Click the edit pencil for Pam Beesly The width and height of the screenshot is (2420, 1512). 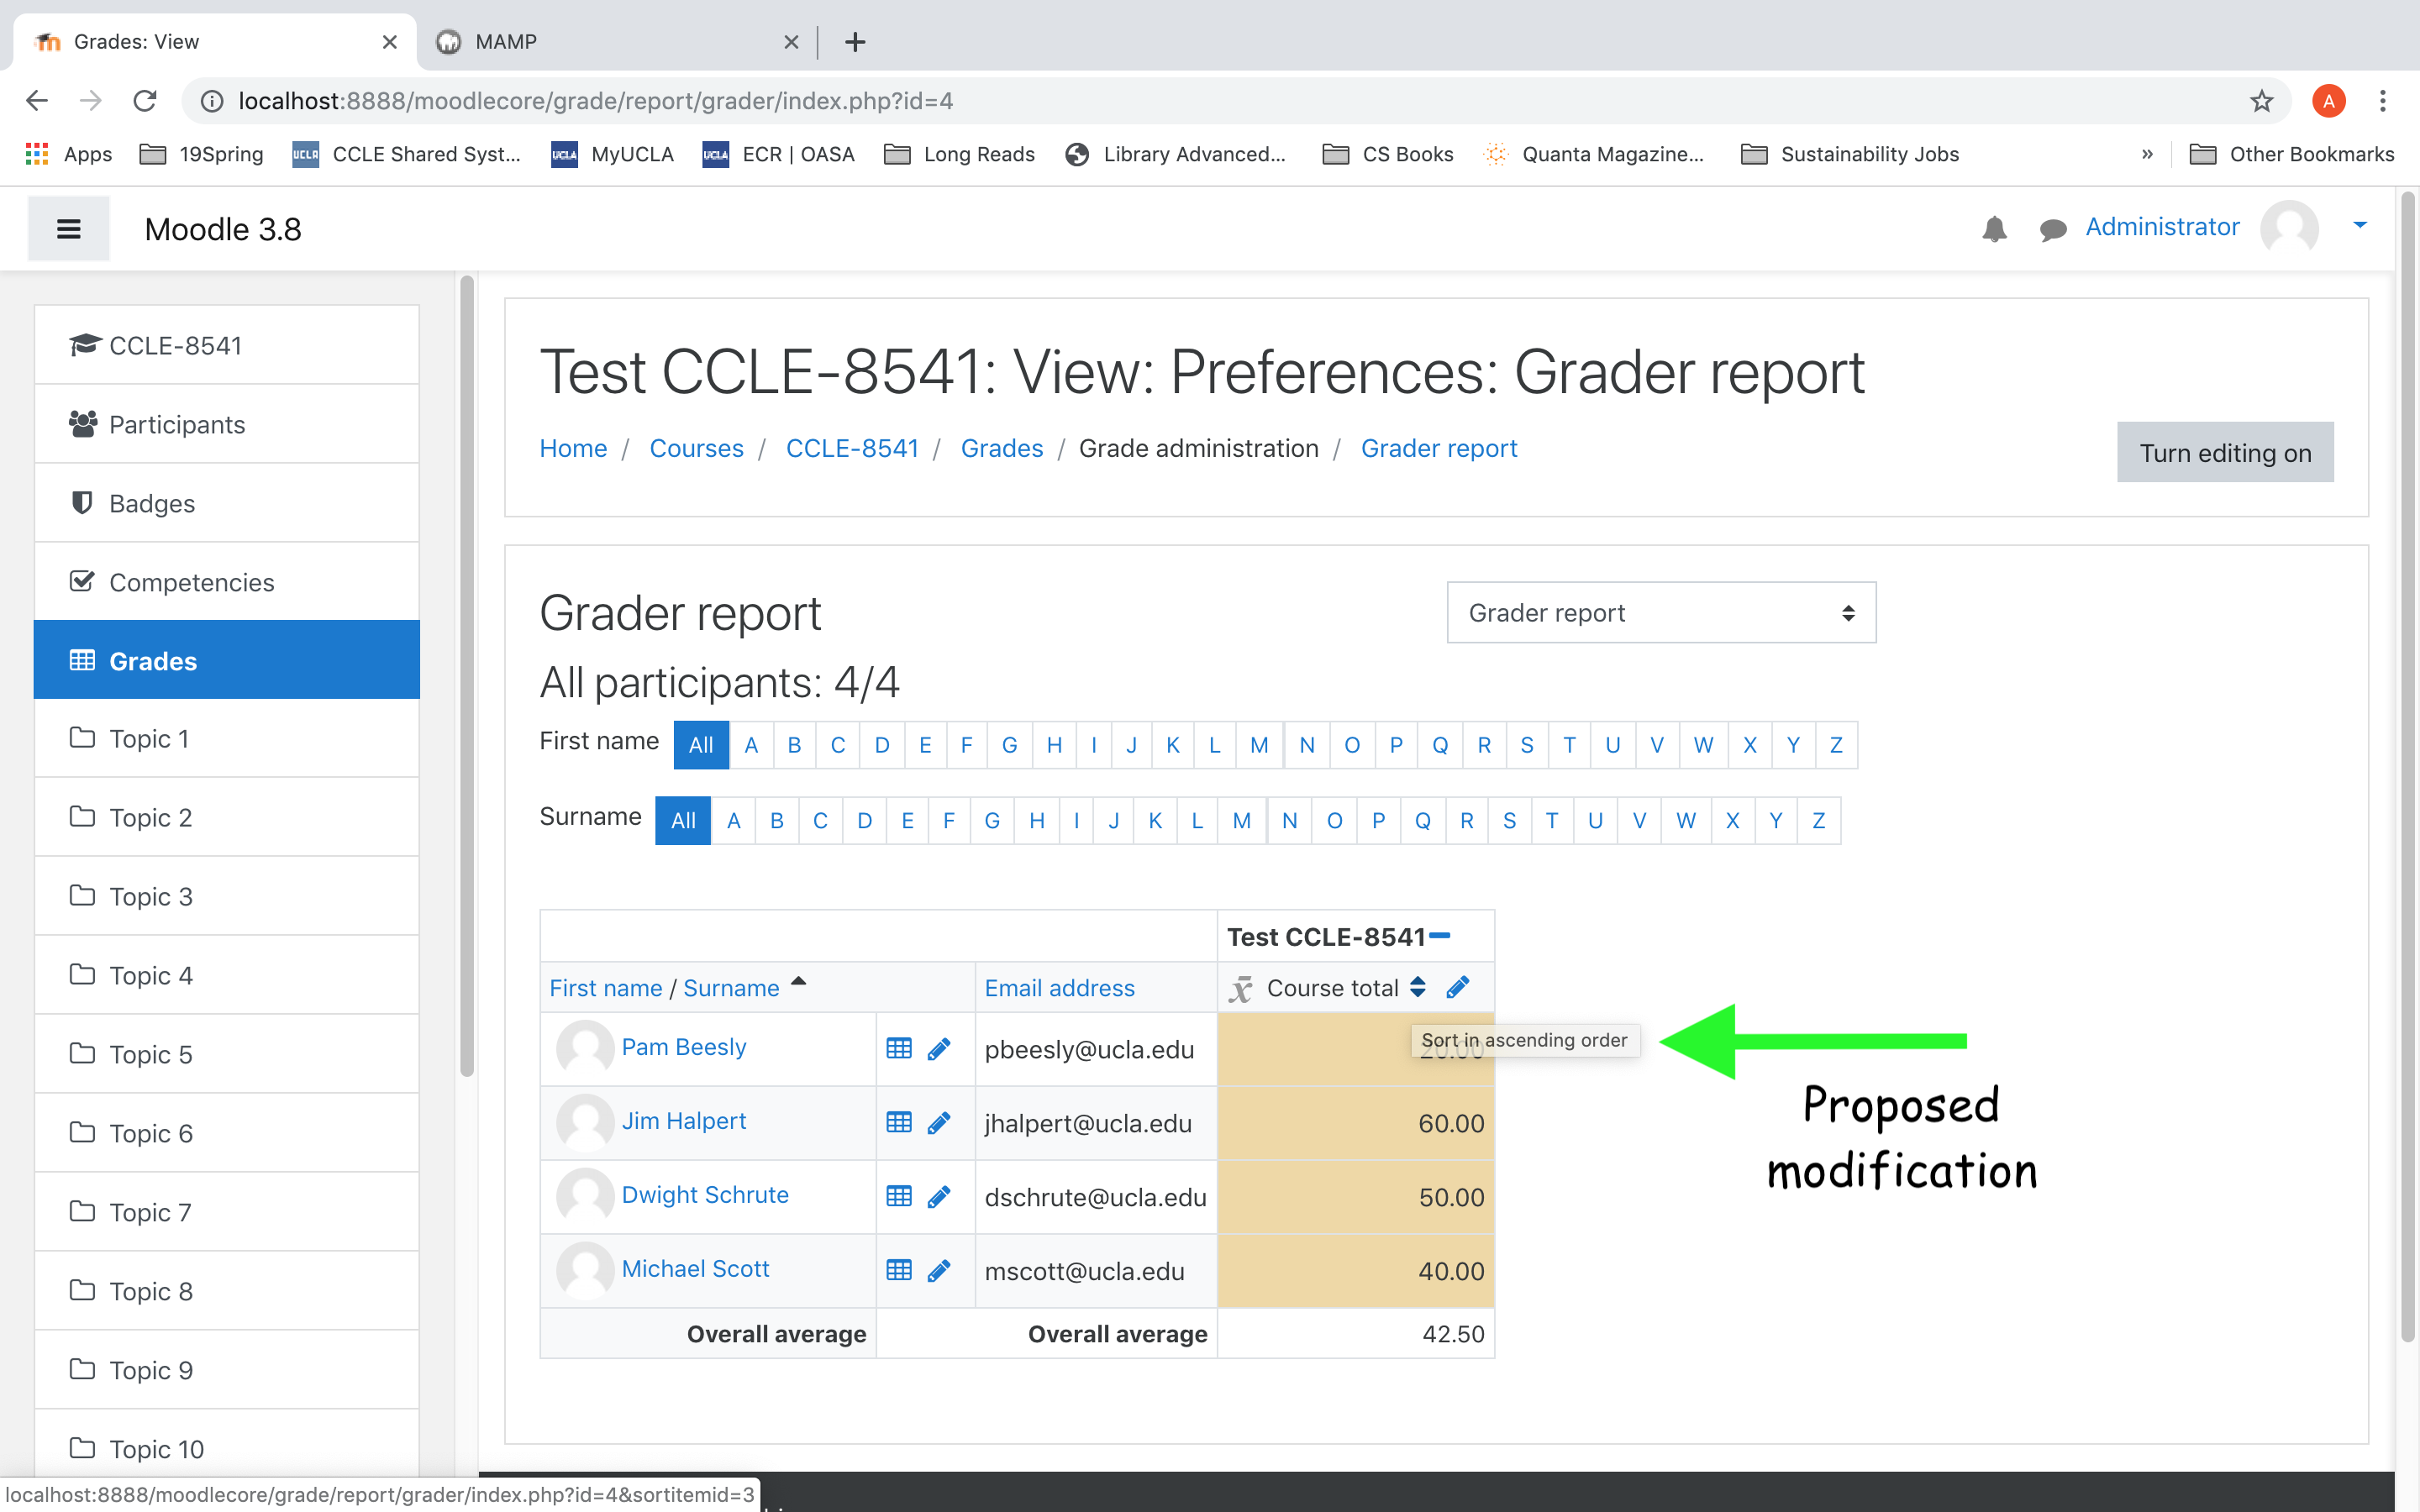pos(938,1049)
